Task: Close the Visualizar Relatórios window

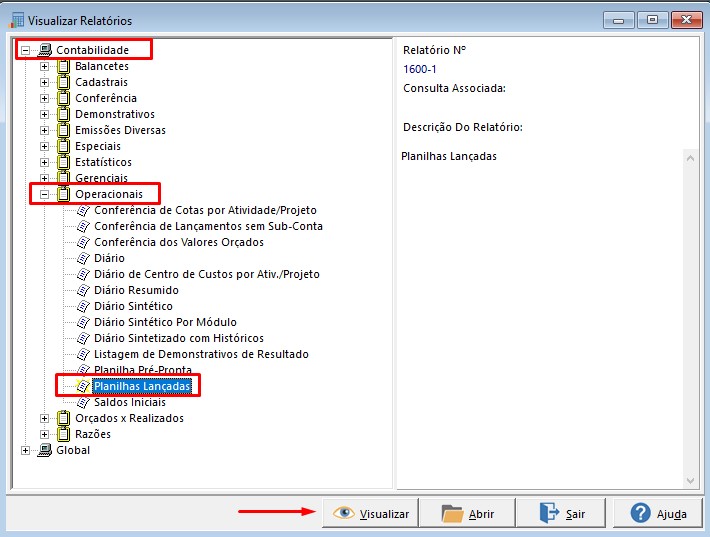Action: click(686, 19)
